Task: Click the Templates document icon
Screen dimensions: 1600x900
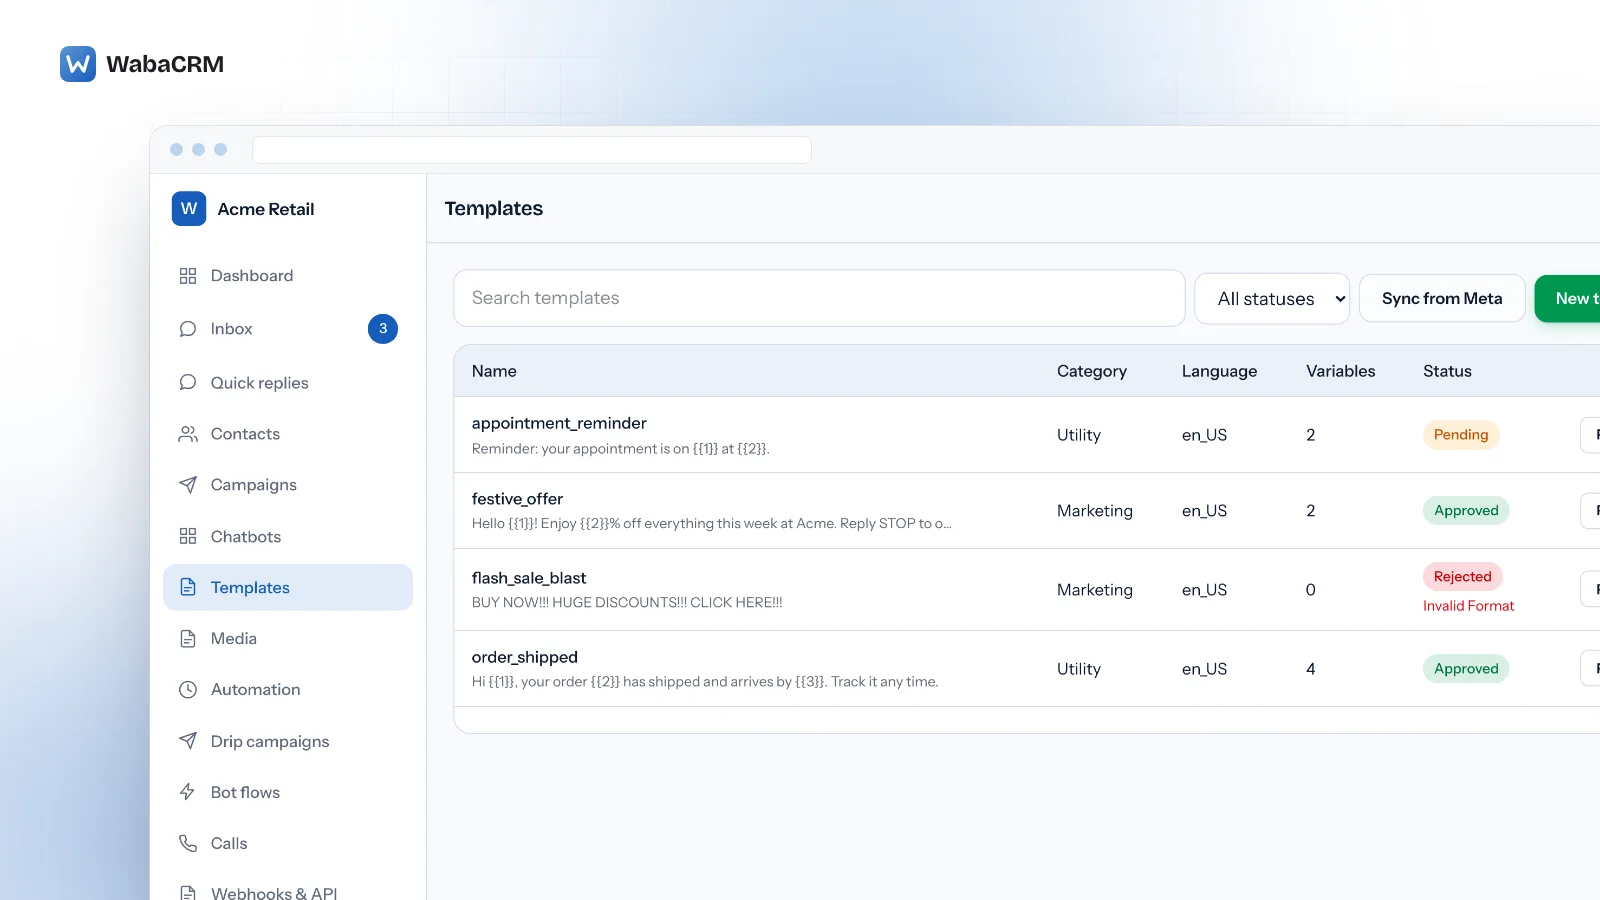Action: pyautogui.click(x=188, y=588)
